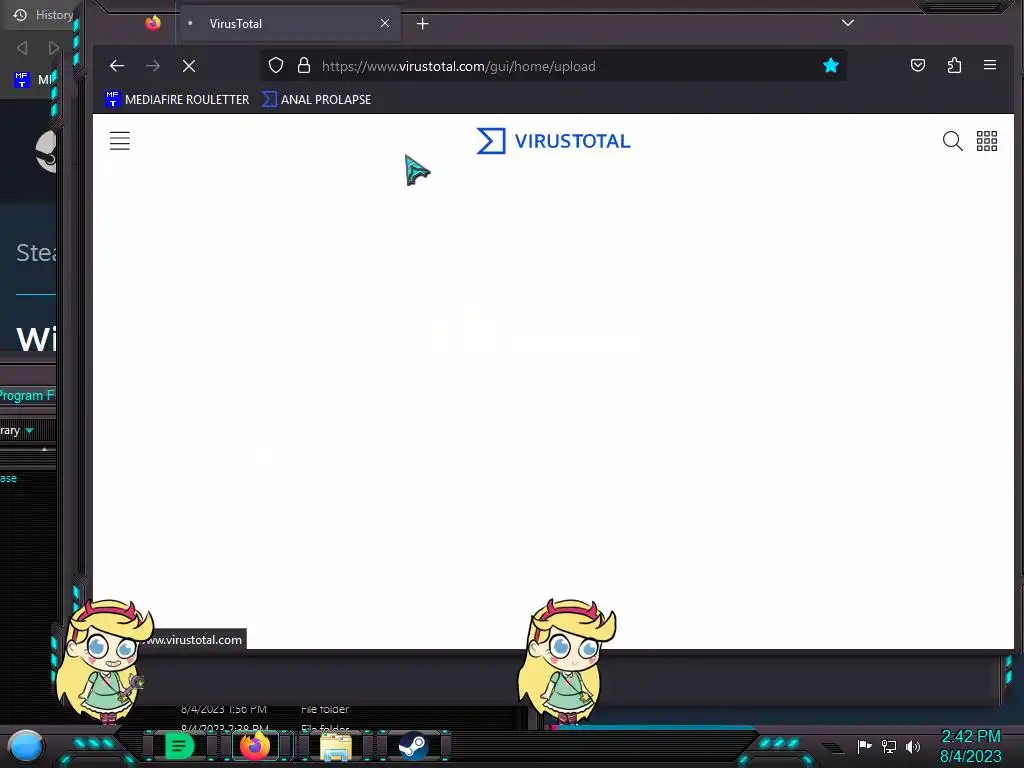The image size is (1024, 768).
Task: Open the VirusTotal page sidebar menu
Action: click(120, 140)
